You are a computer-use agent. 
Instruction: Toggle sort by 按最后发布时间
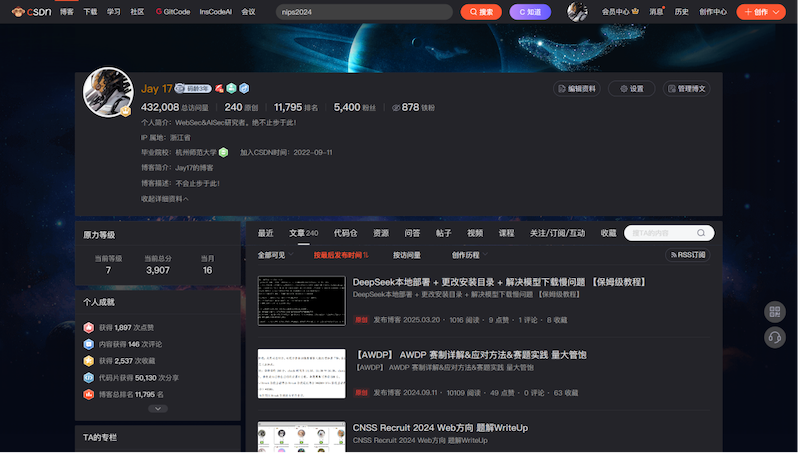point(340,255)
